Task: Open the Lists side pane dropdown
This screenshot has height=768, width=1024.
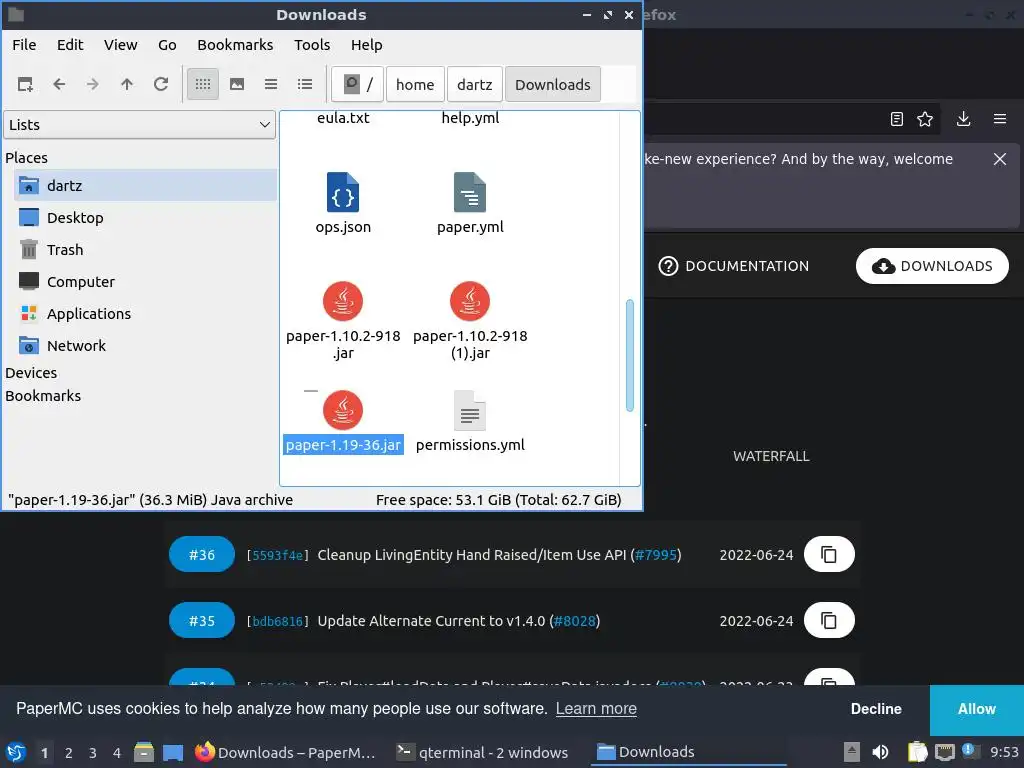Action: coord(139,125)
